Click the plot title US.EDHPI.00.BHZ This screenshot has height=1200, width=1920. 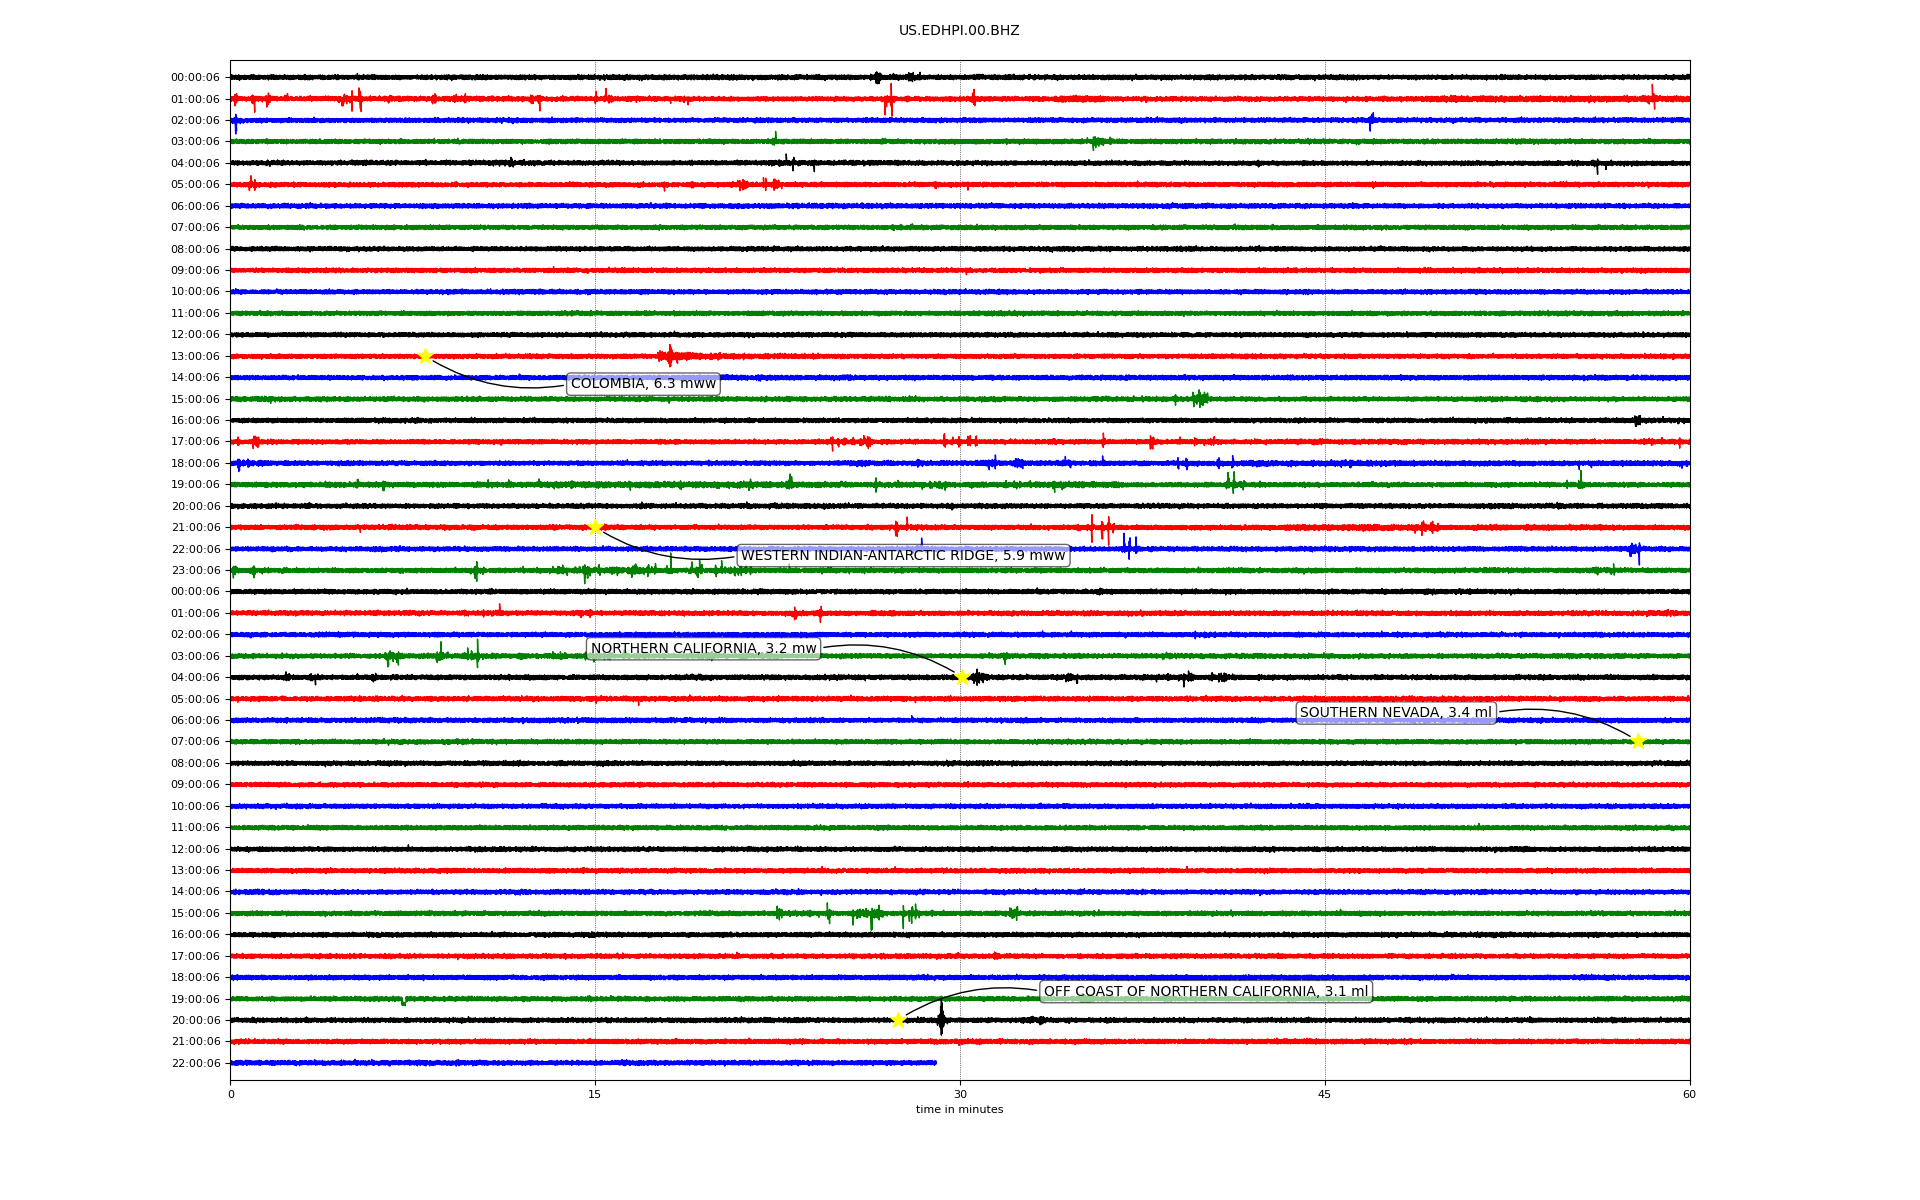[x=959, y=31]
